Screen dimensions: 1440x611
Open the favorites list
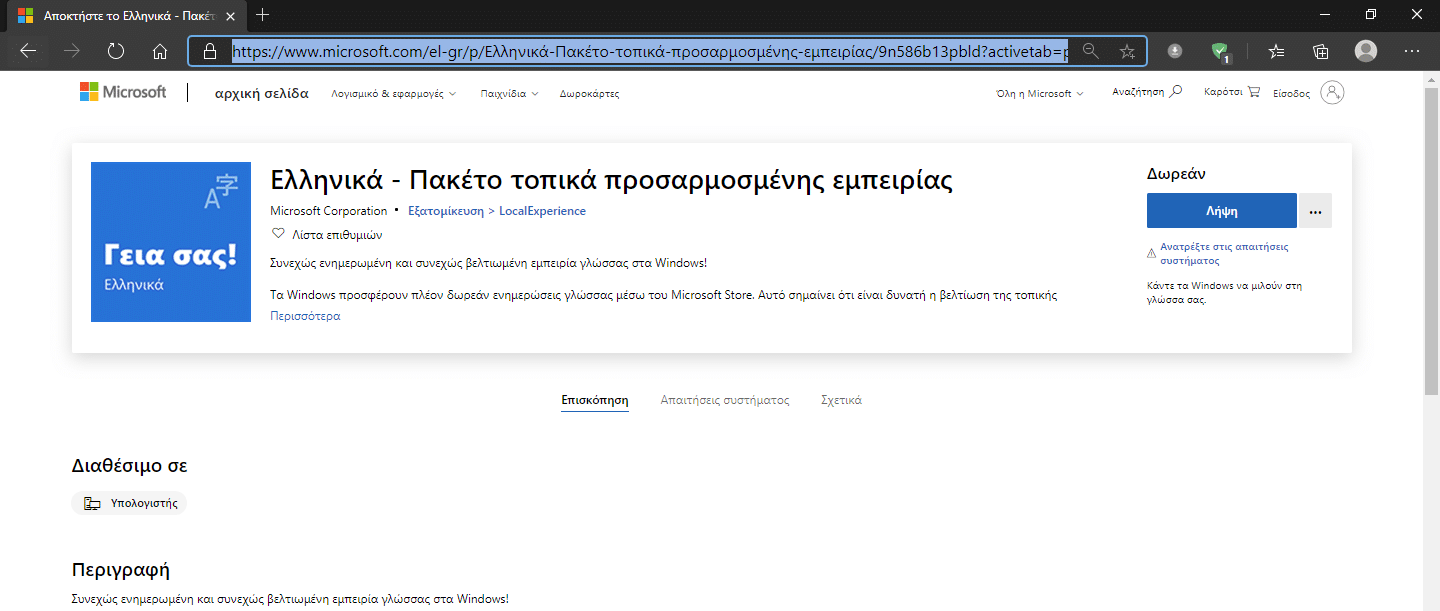click(x=1276, y=51)
